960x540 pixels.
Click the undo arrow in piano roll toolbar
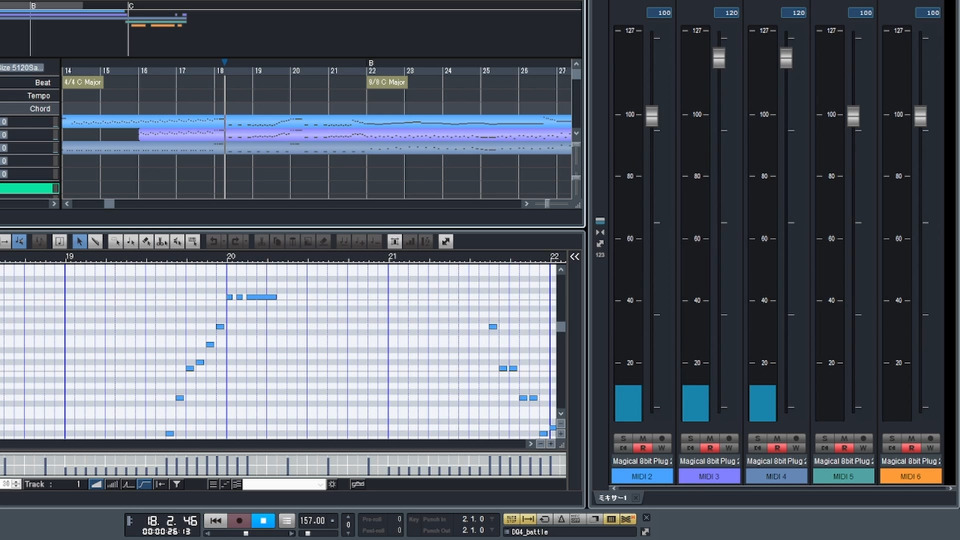click(x=213, y=242)
